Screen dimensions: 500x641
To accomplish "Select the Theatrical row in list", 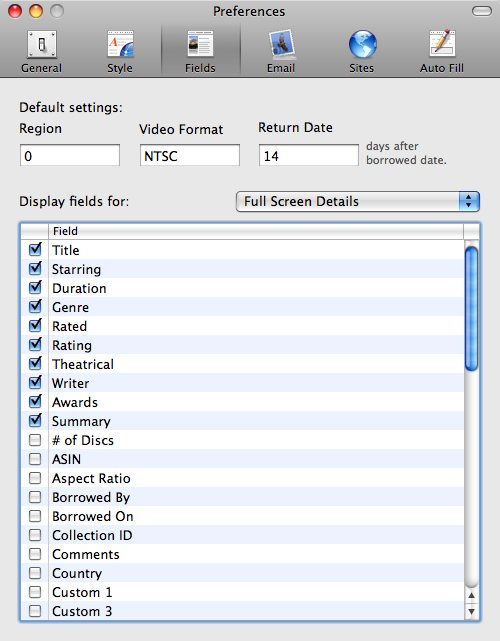I will (x=242, y=363).
